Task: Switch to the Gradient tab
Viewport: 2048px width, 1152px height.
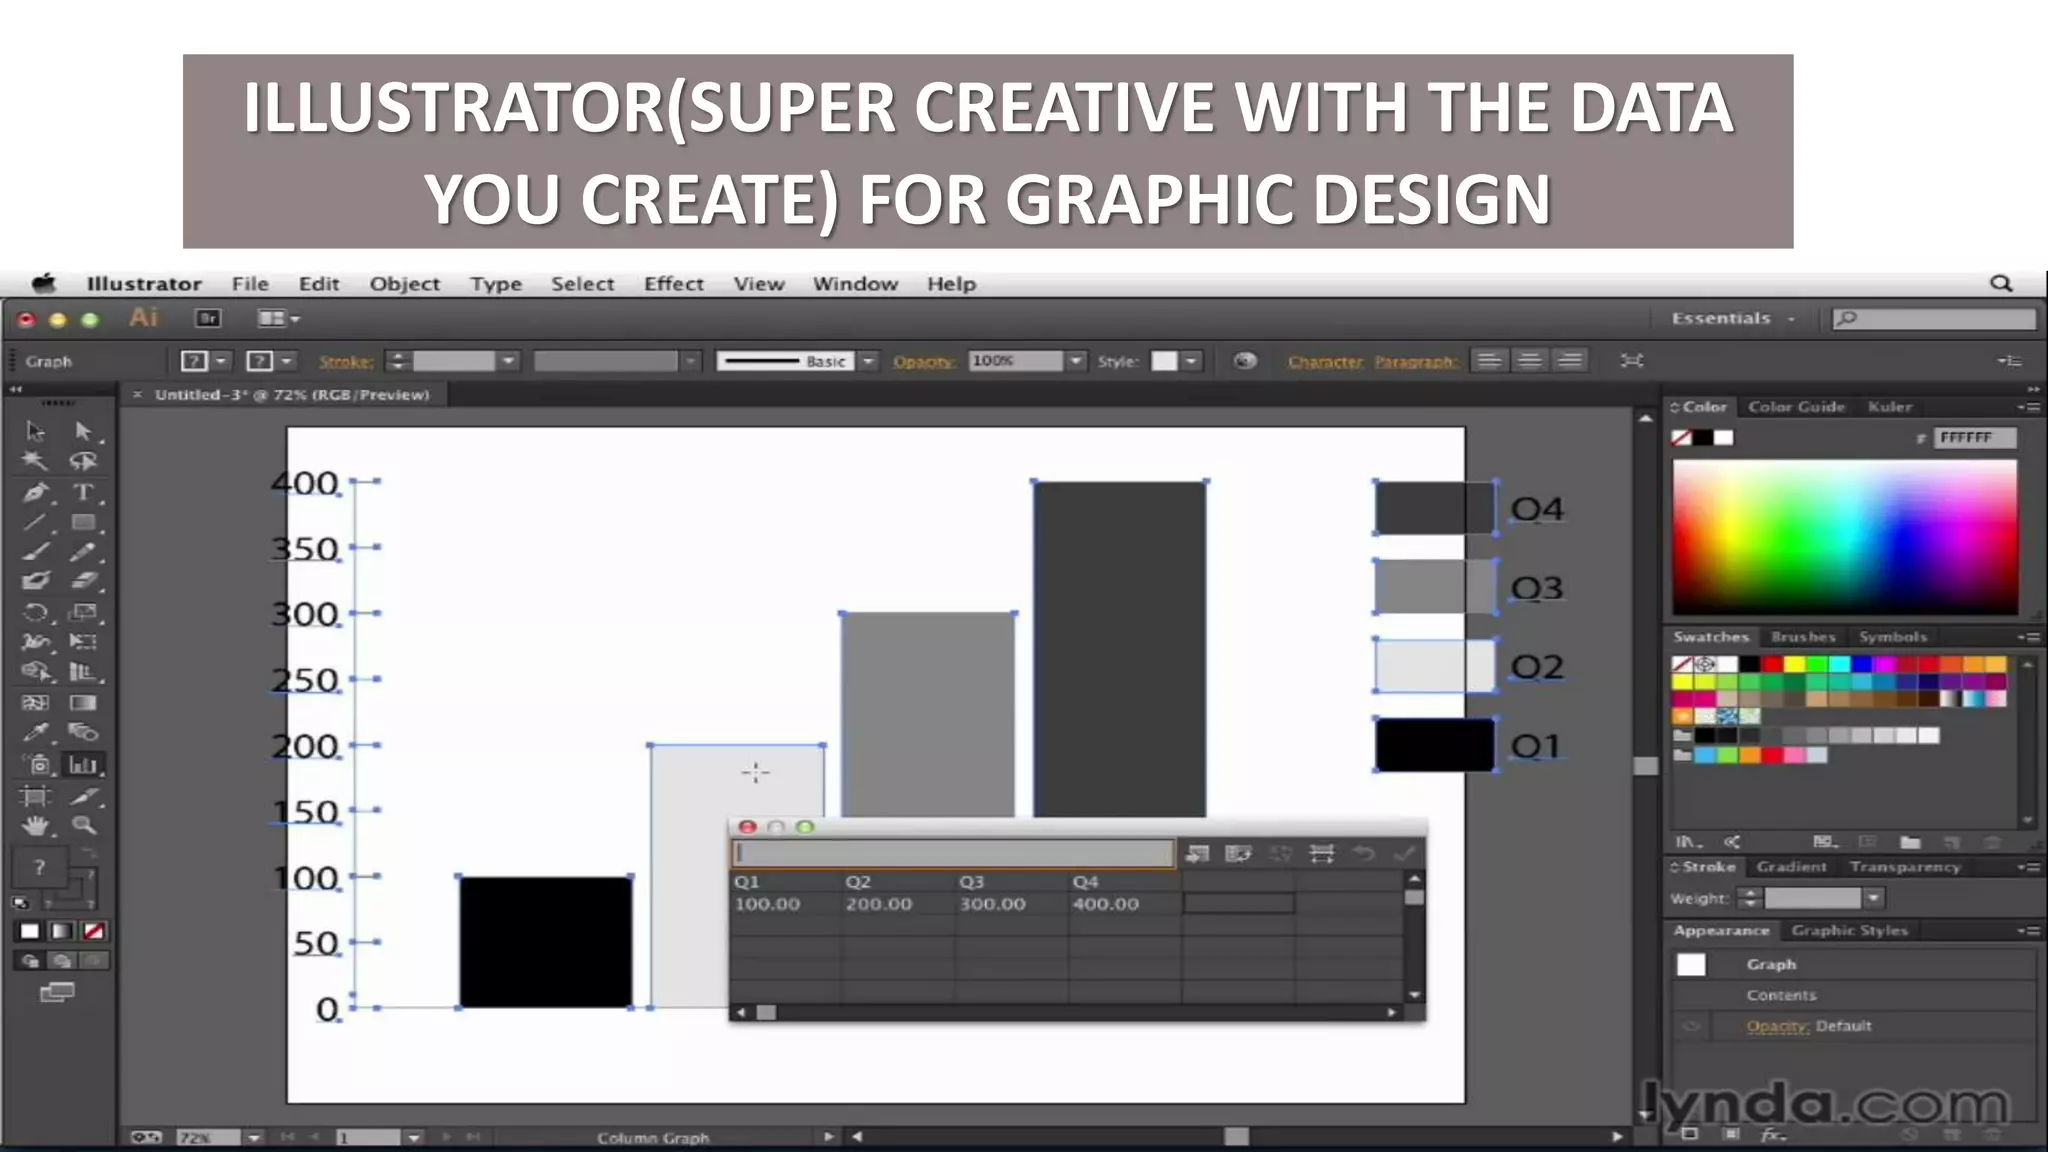Action: [x=1791, y=867]
